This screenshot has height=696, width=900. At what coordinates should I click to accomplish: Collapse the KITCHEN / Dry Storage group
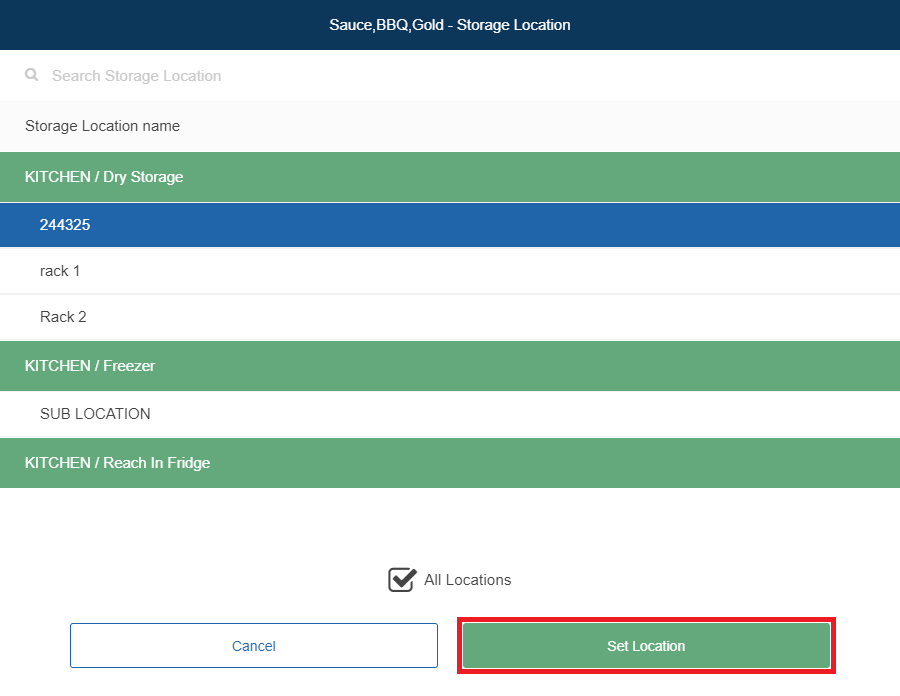click(104, 177)
